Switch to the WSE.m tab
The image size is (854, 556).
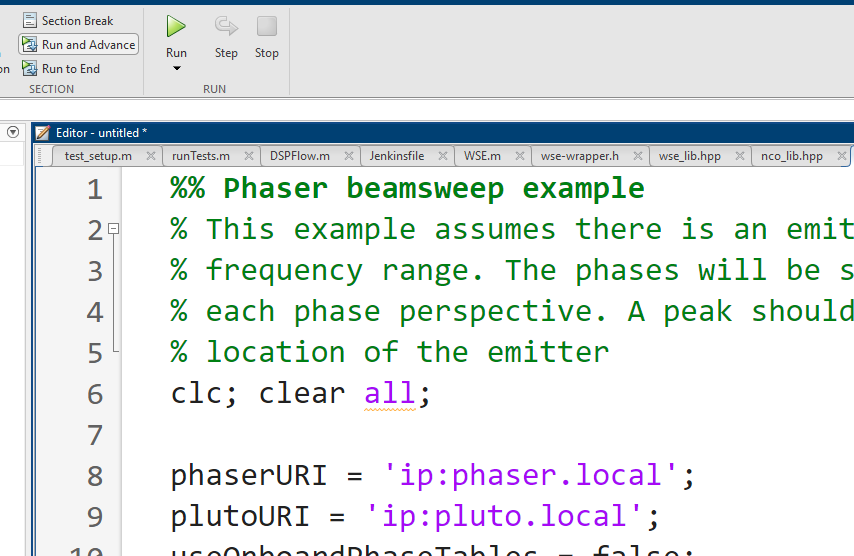click(483, 156)
